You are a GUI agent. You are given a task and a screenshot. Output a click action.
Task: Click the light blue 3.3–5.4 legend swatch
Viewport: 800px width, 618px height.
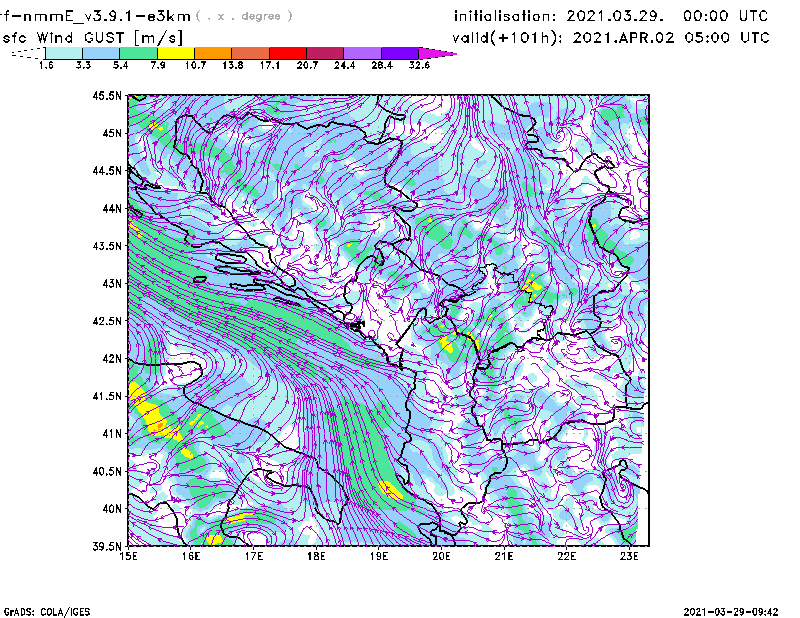click(101, 53)
